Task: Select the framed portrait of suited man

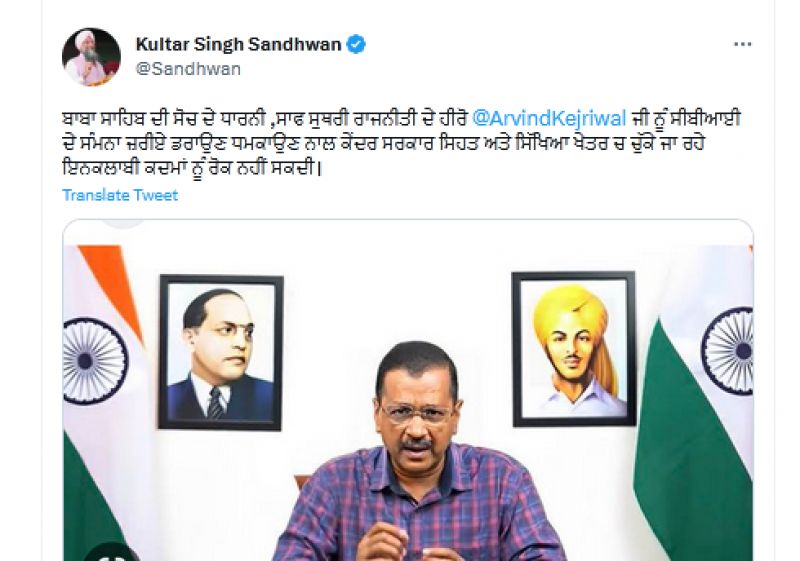Action: tap(220, 352)
